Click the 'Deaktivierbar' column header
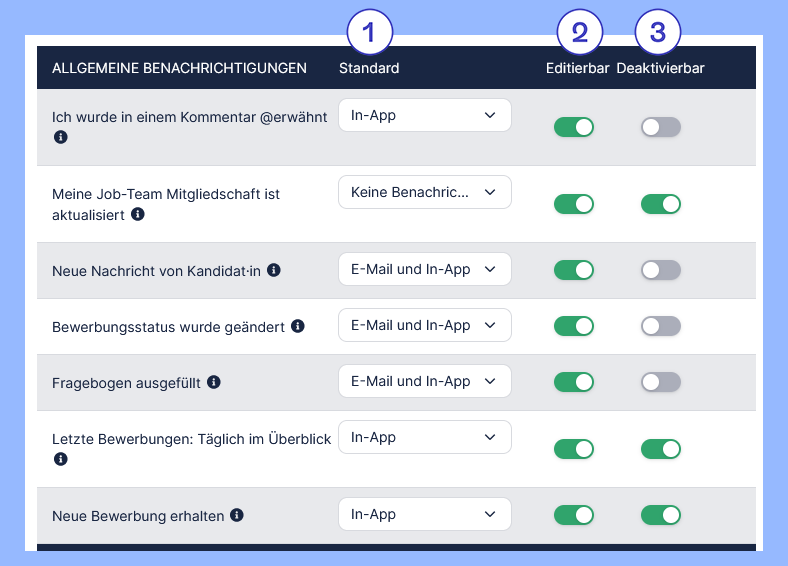The width and height of the screenshot is (788, 566). [x=660, y=68]
